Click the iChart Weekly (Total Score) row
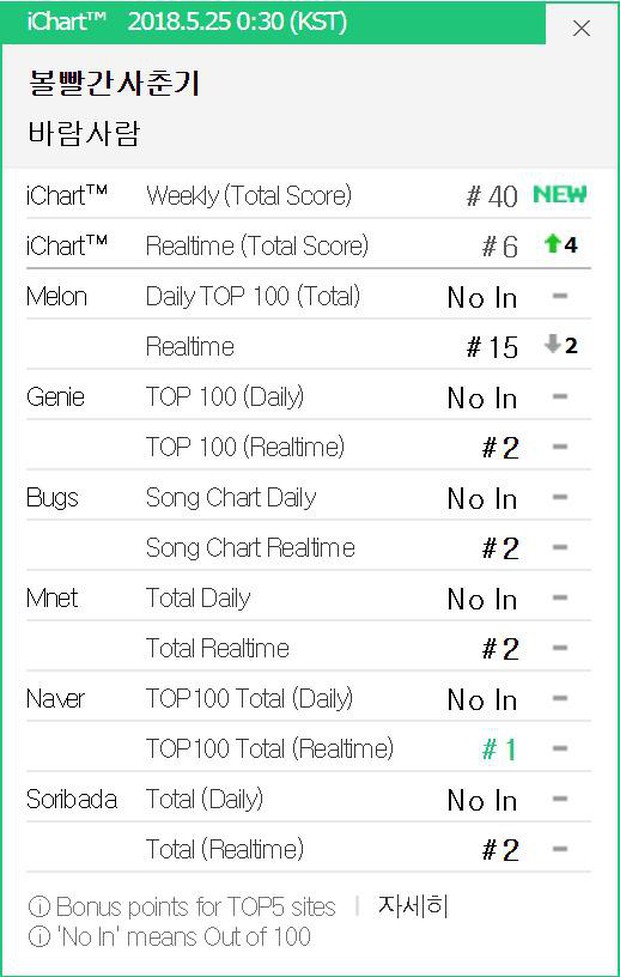The image size is (620, 977). [x=308, y=194]
